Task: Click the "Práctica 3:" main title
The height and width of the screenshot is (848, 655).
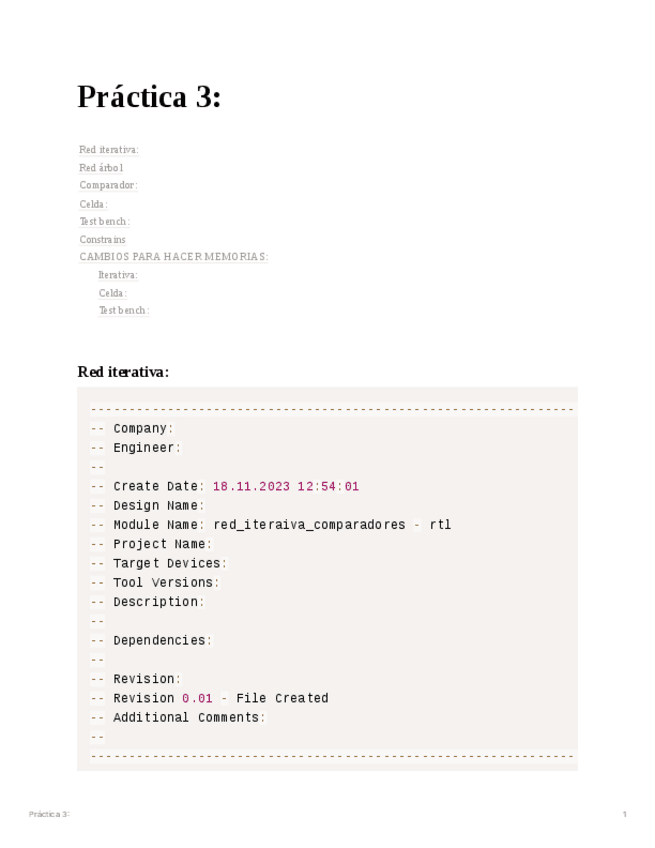Action: pyautogui.click(x=149, y=97)
